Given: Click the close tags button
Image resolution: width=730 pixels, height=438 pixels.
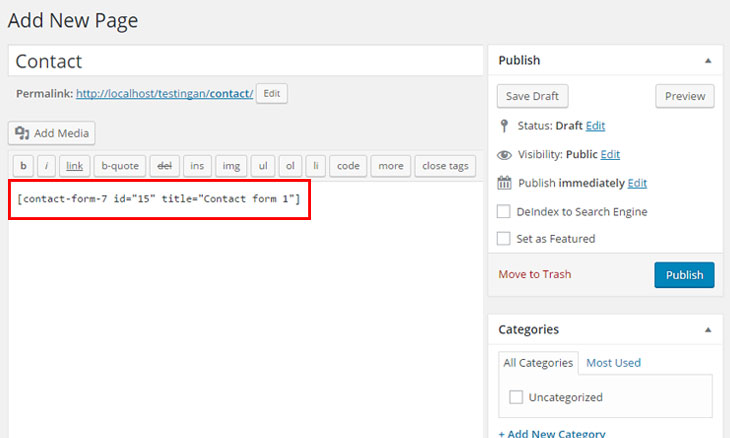Looking at the screenshot, I should [x=445, y=166].
